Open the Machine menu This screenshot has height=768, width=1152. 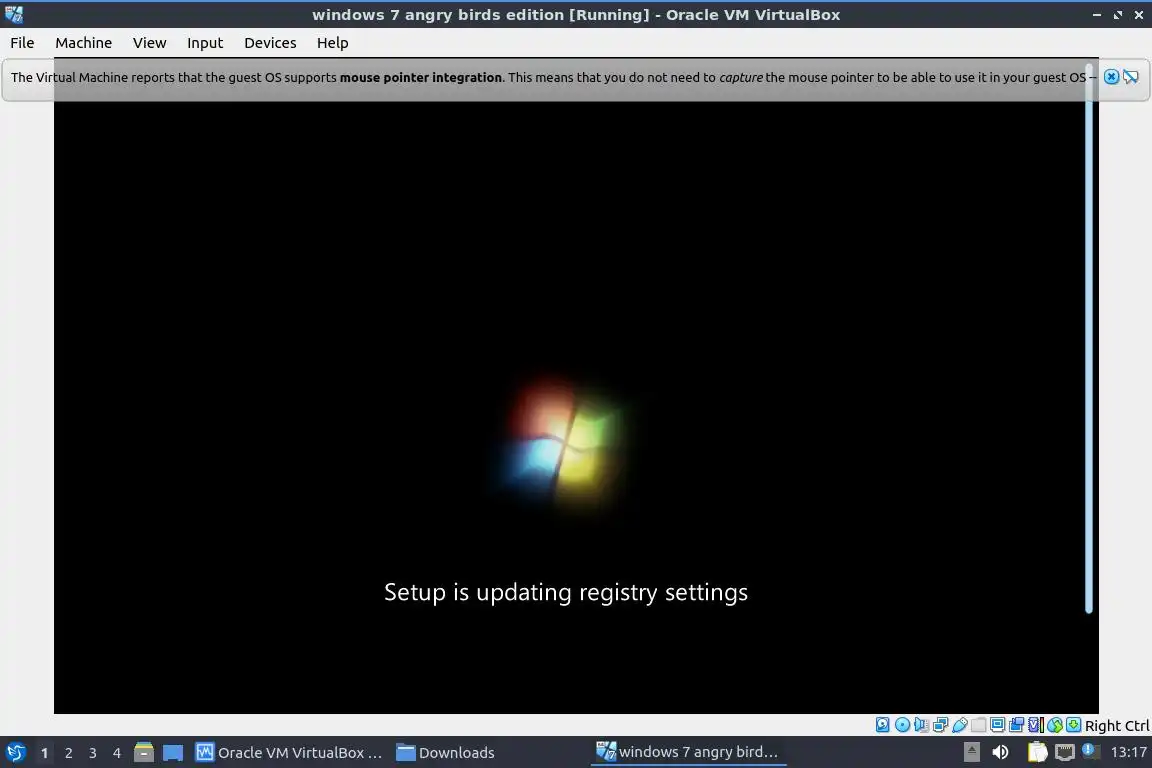(83, 43)
